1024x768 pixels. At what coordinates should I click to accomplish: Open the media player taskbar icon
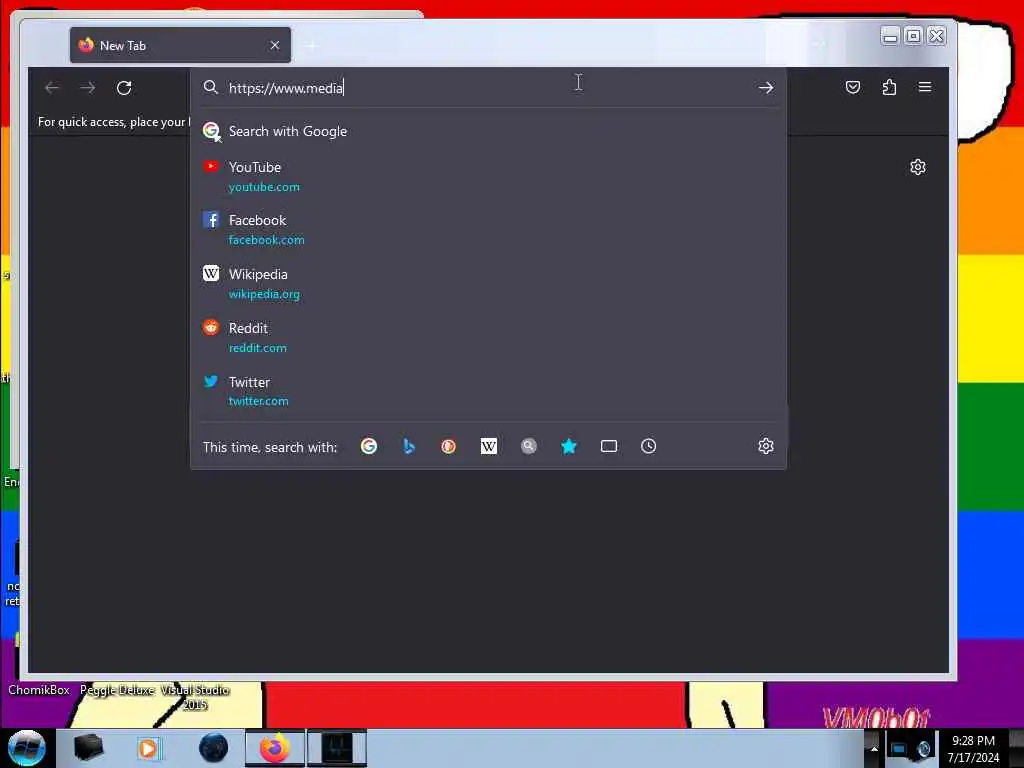[x=149, y=748]
